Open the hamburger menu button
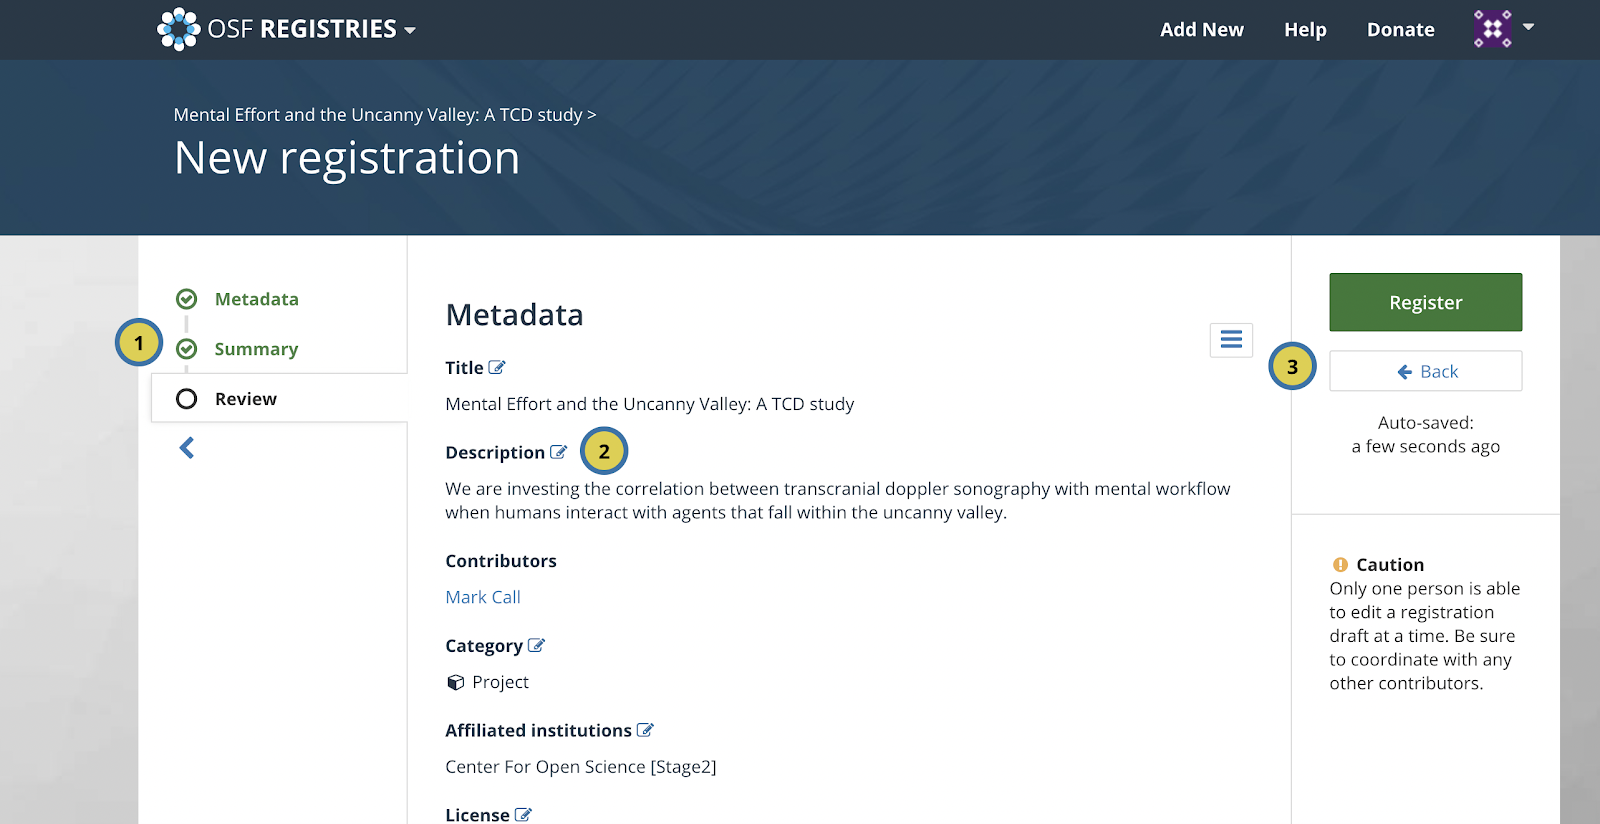 [x=1231, y=340]
